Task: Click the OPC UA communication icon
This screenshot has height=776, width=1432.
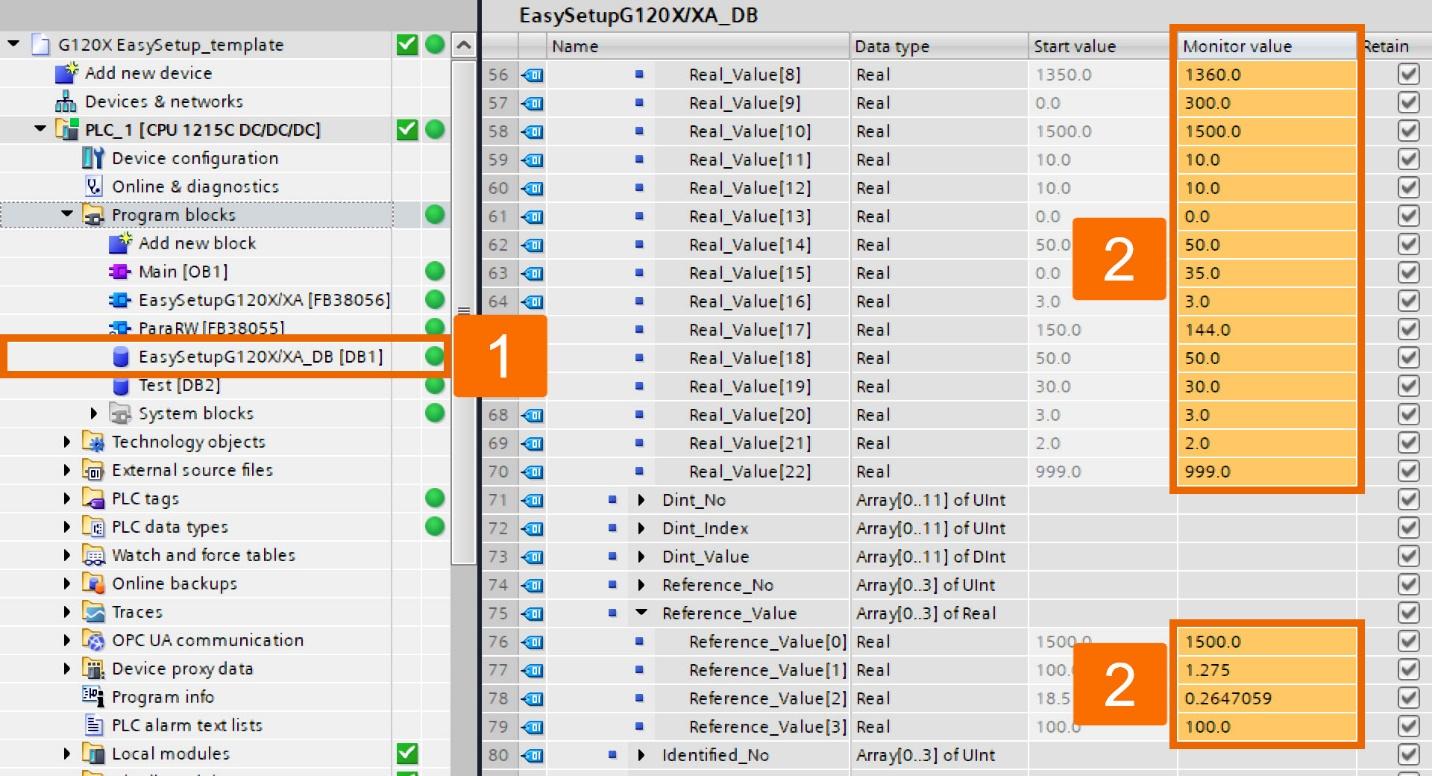Action: [x=93, y=640]
